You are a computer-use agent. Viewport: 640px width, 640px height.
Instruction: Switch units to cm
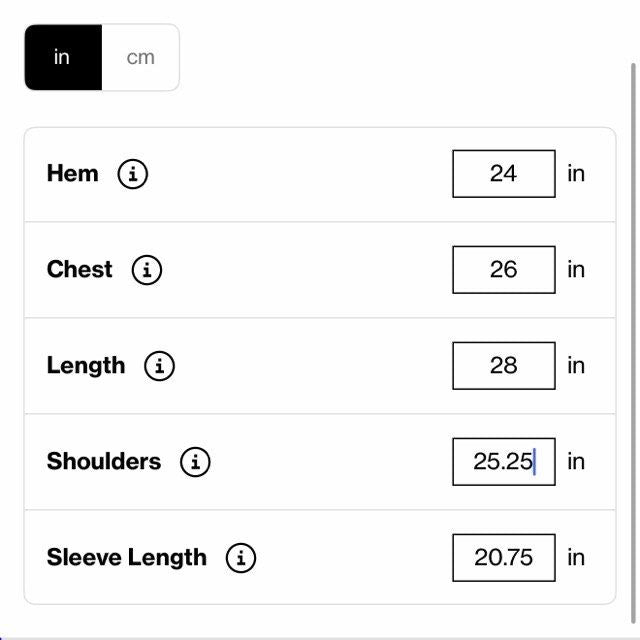pyautogui.click(x=141, y=58)
